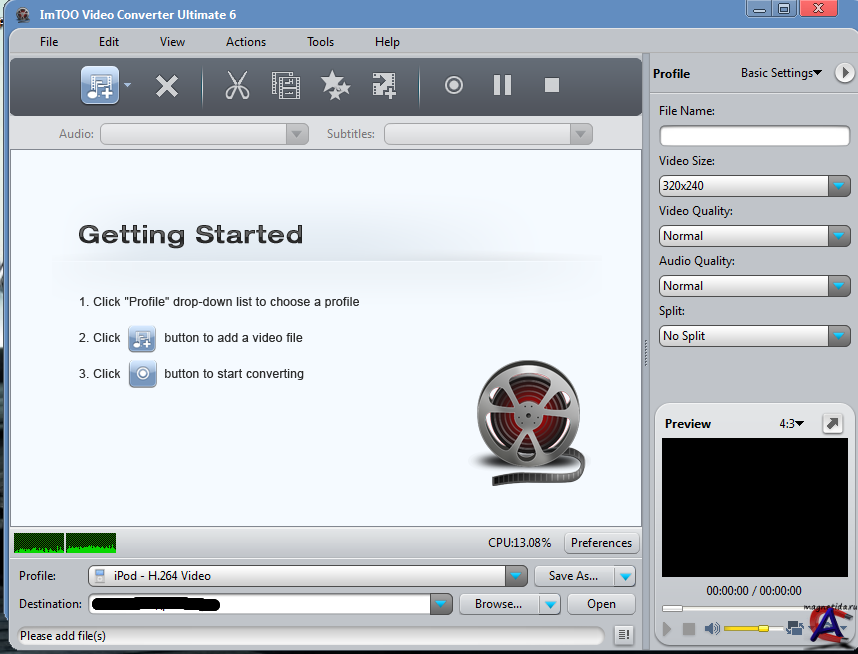Image resolution: width=858 pixels, height=654 pixels.
Task: Click the 00:00:00 / 00:00:00 time display
Action: pos(754,591)
